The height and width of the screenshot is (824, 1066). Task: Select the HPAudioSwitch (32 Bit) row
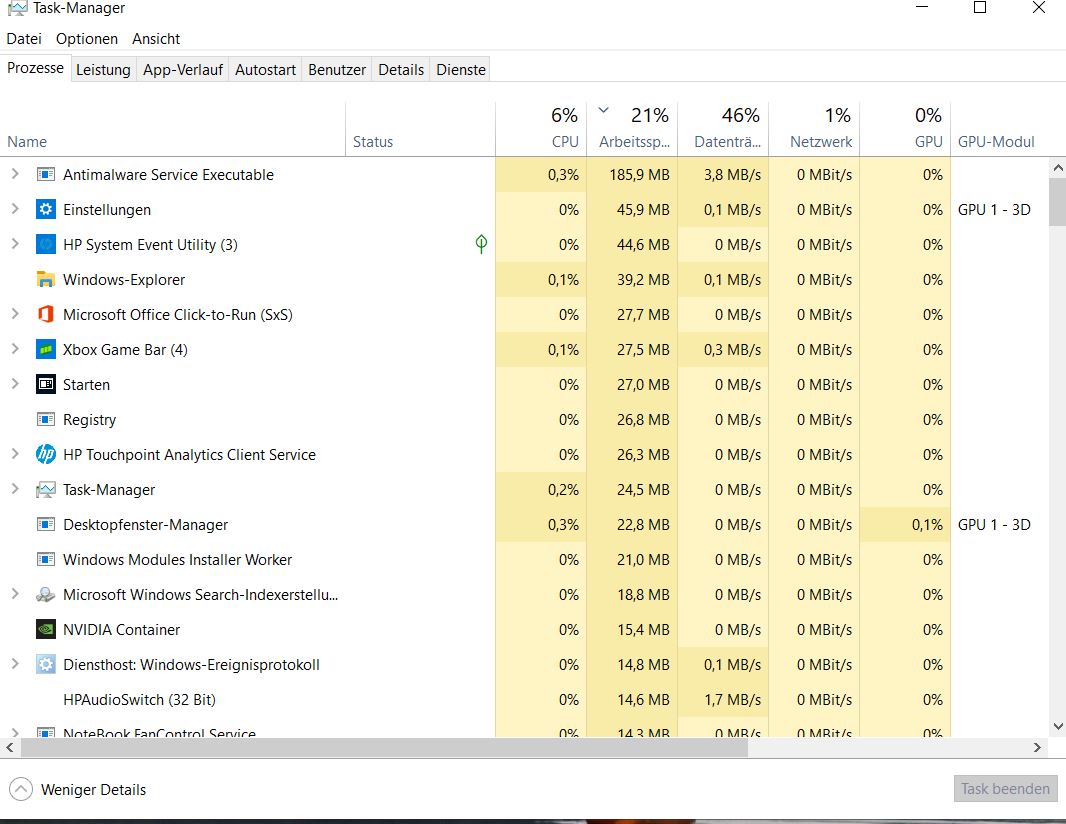pyautogui.click(x=525, y=700)
